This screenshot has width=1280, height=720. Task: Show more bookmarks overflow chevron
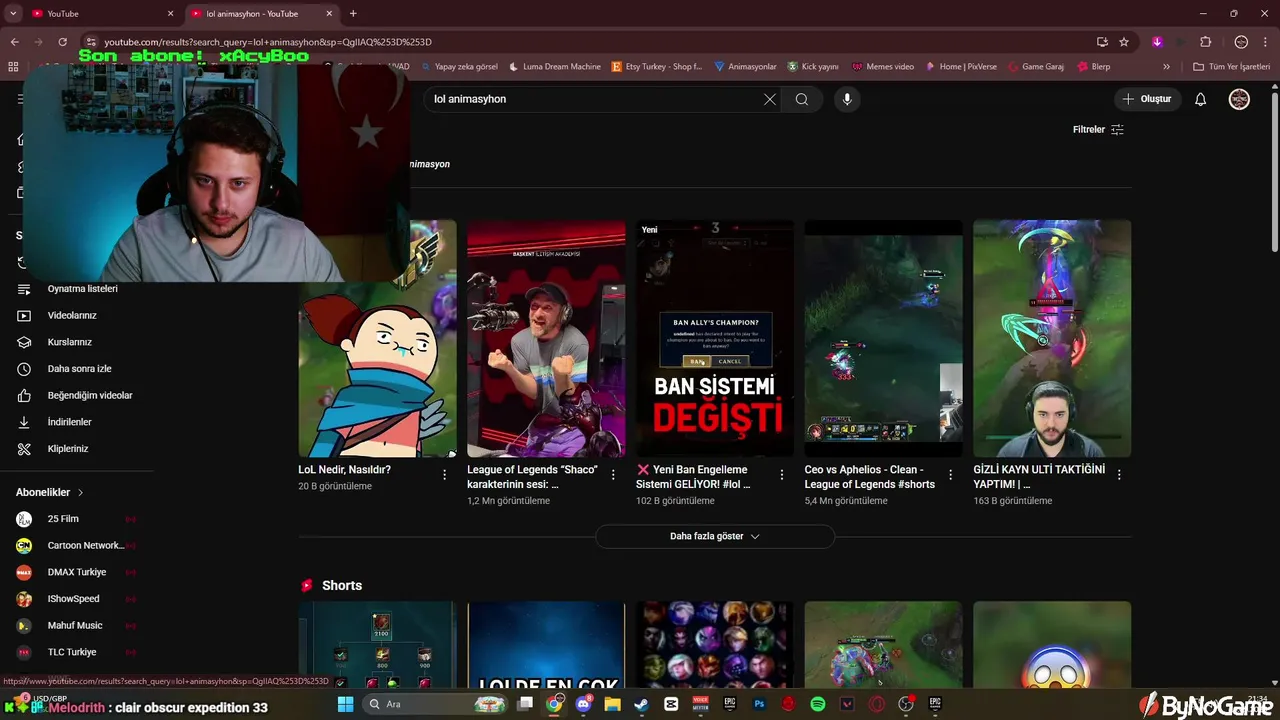(1166, 67)
